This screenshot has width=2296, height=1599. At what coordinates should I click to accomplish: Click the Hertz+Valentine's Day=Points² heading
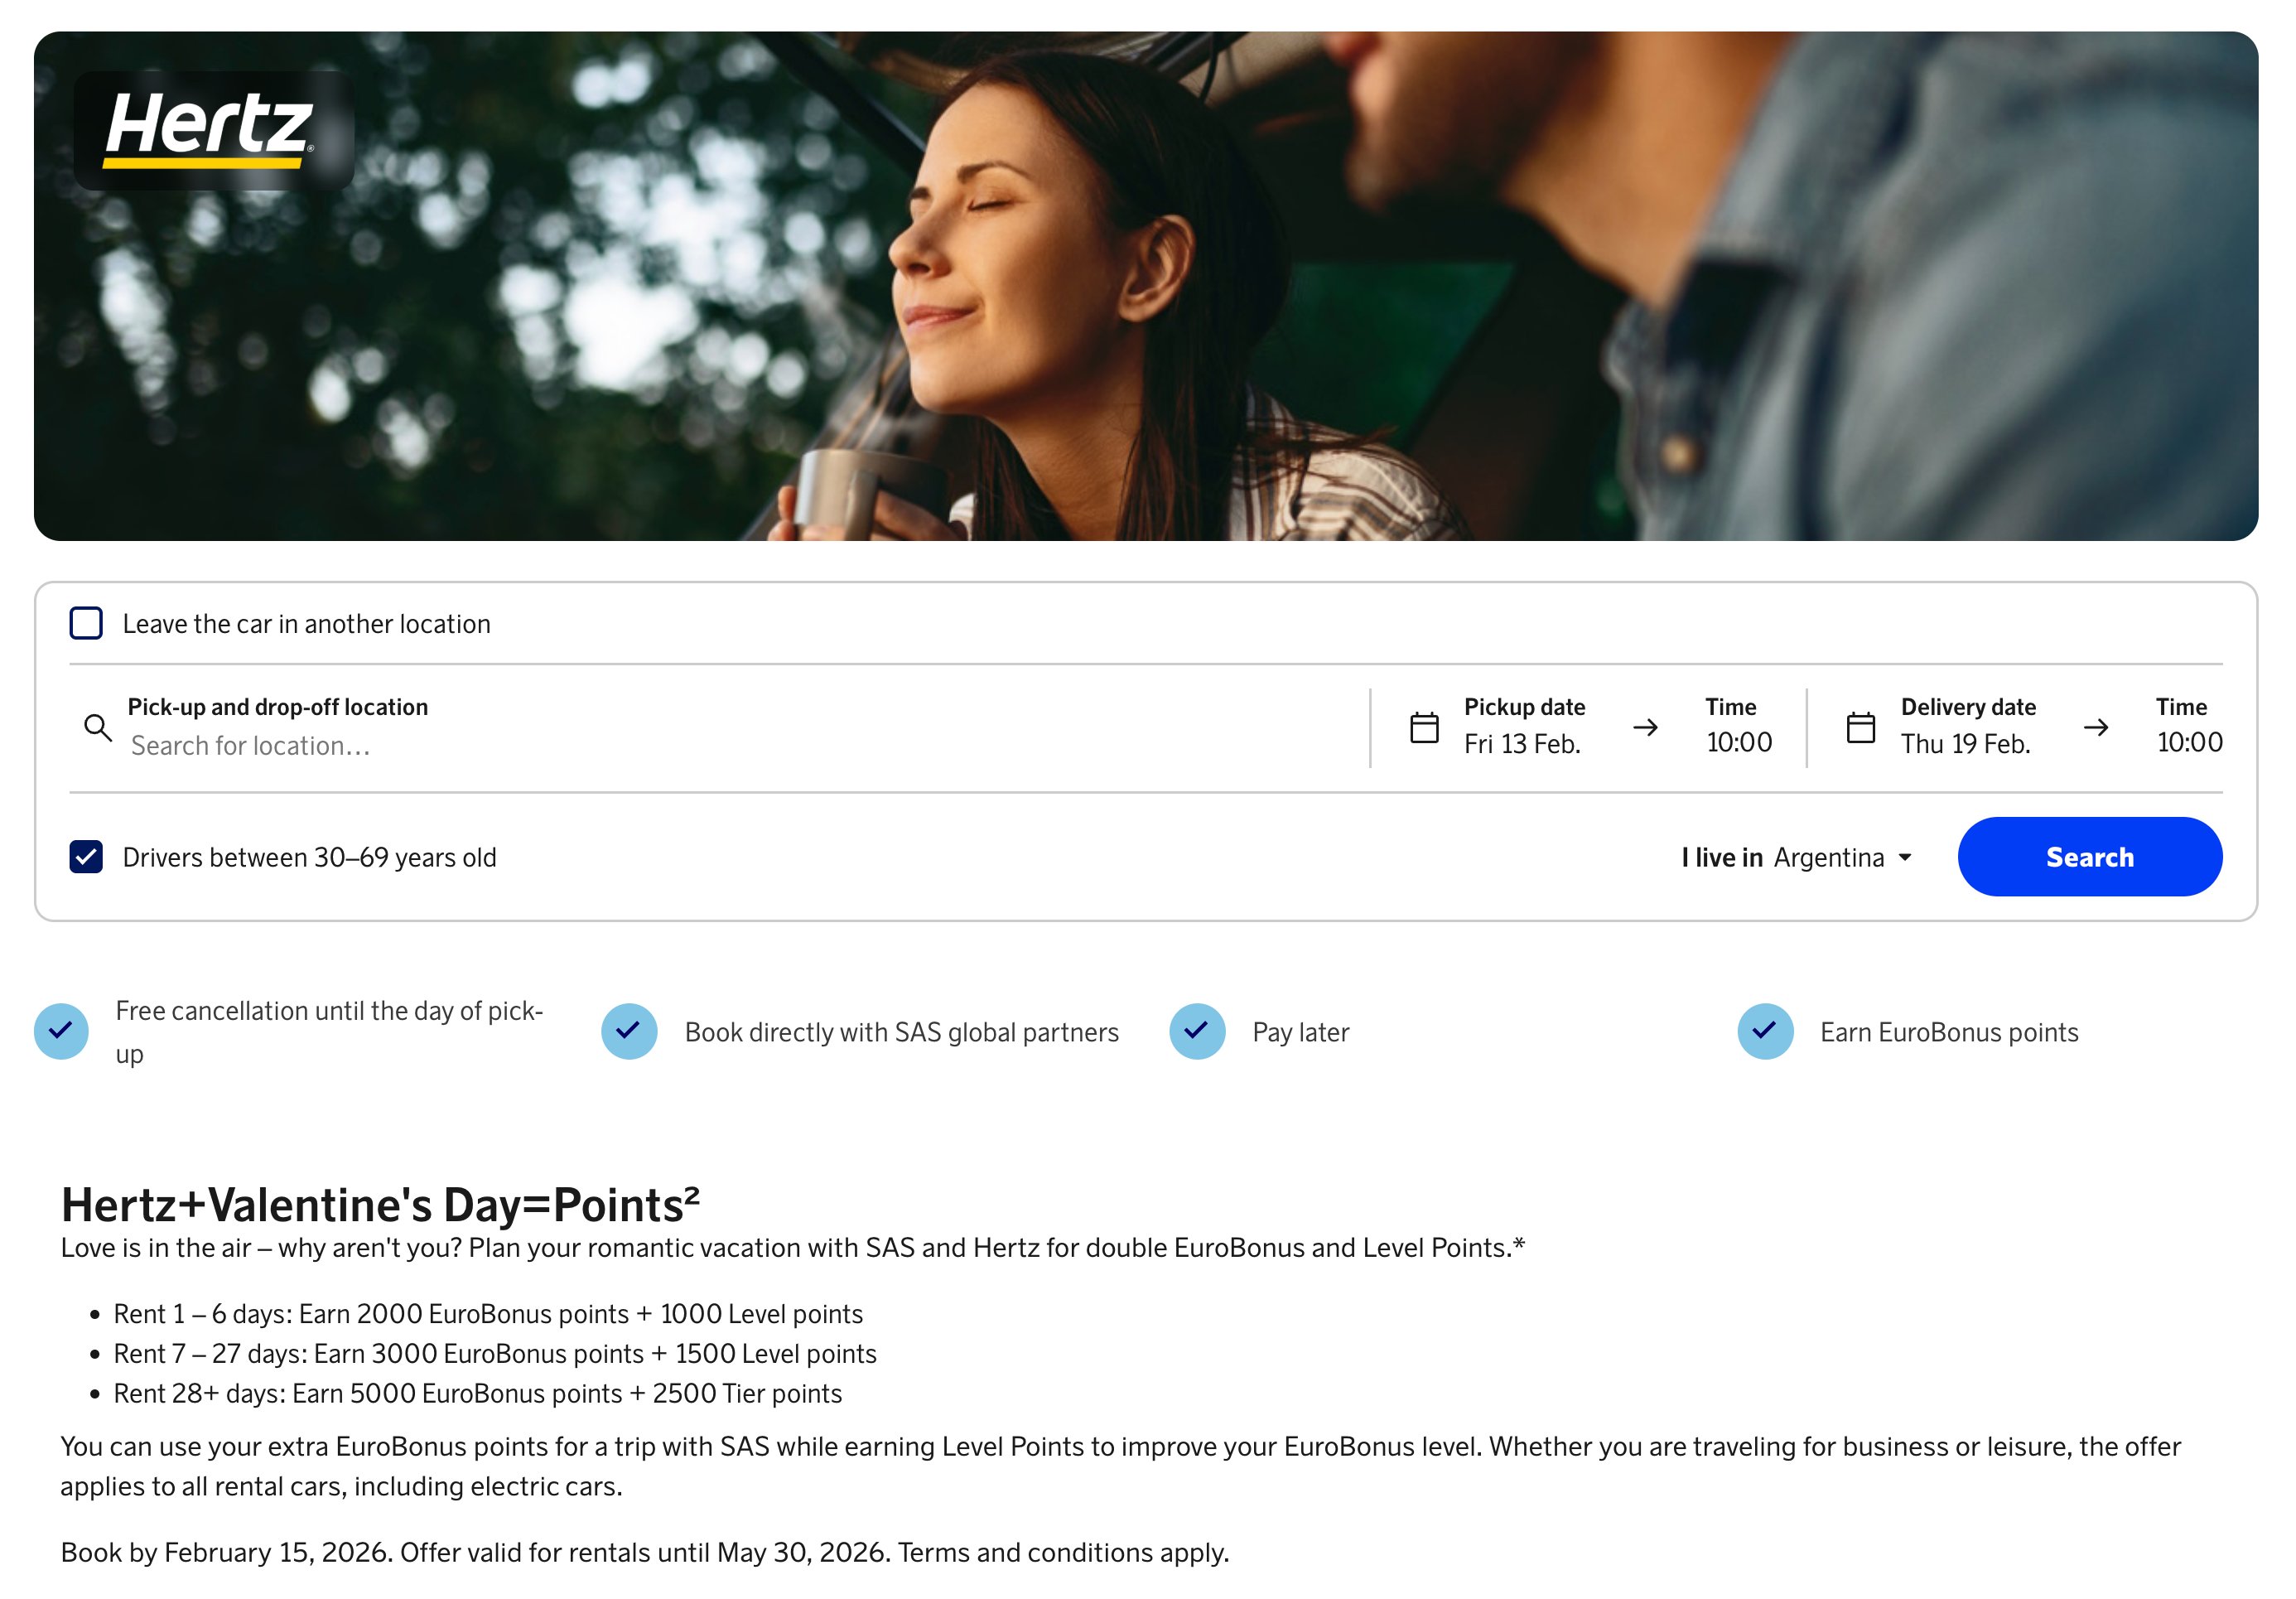point(380,1204)
